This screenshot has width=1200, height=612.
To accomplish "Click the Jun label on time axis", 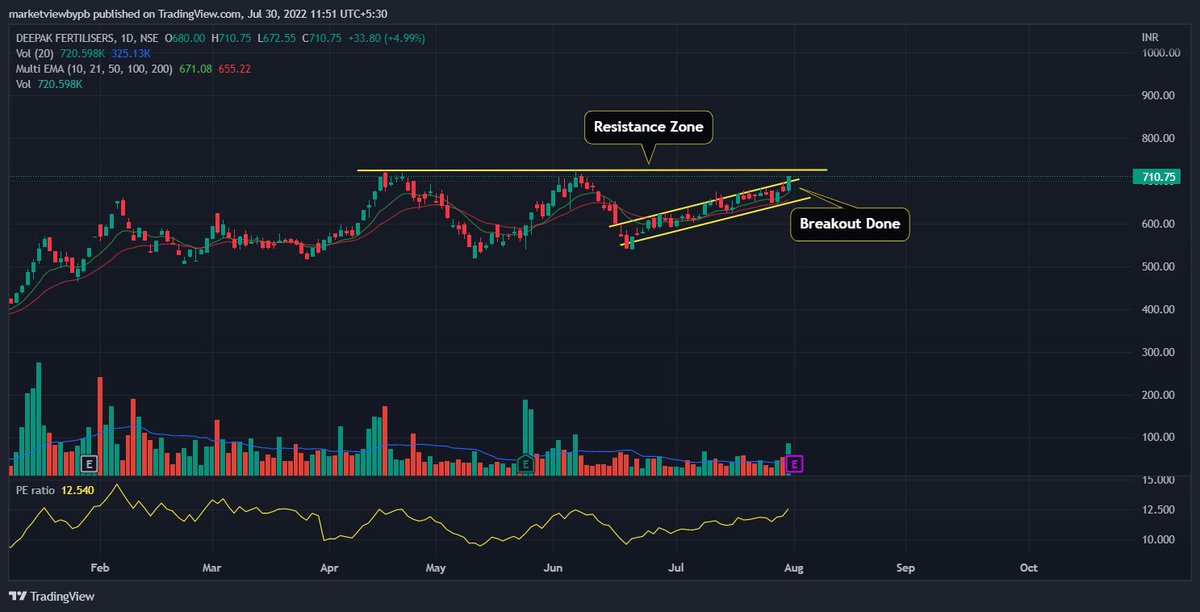I will pos(553,567).
